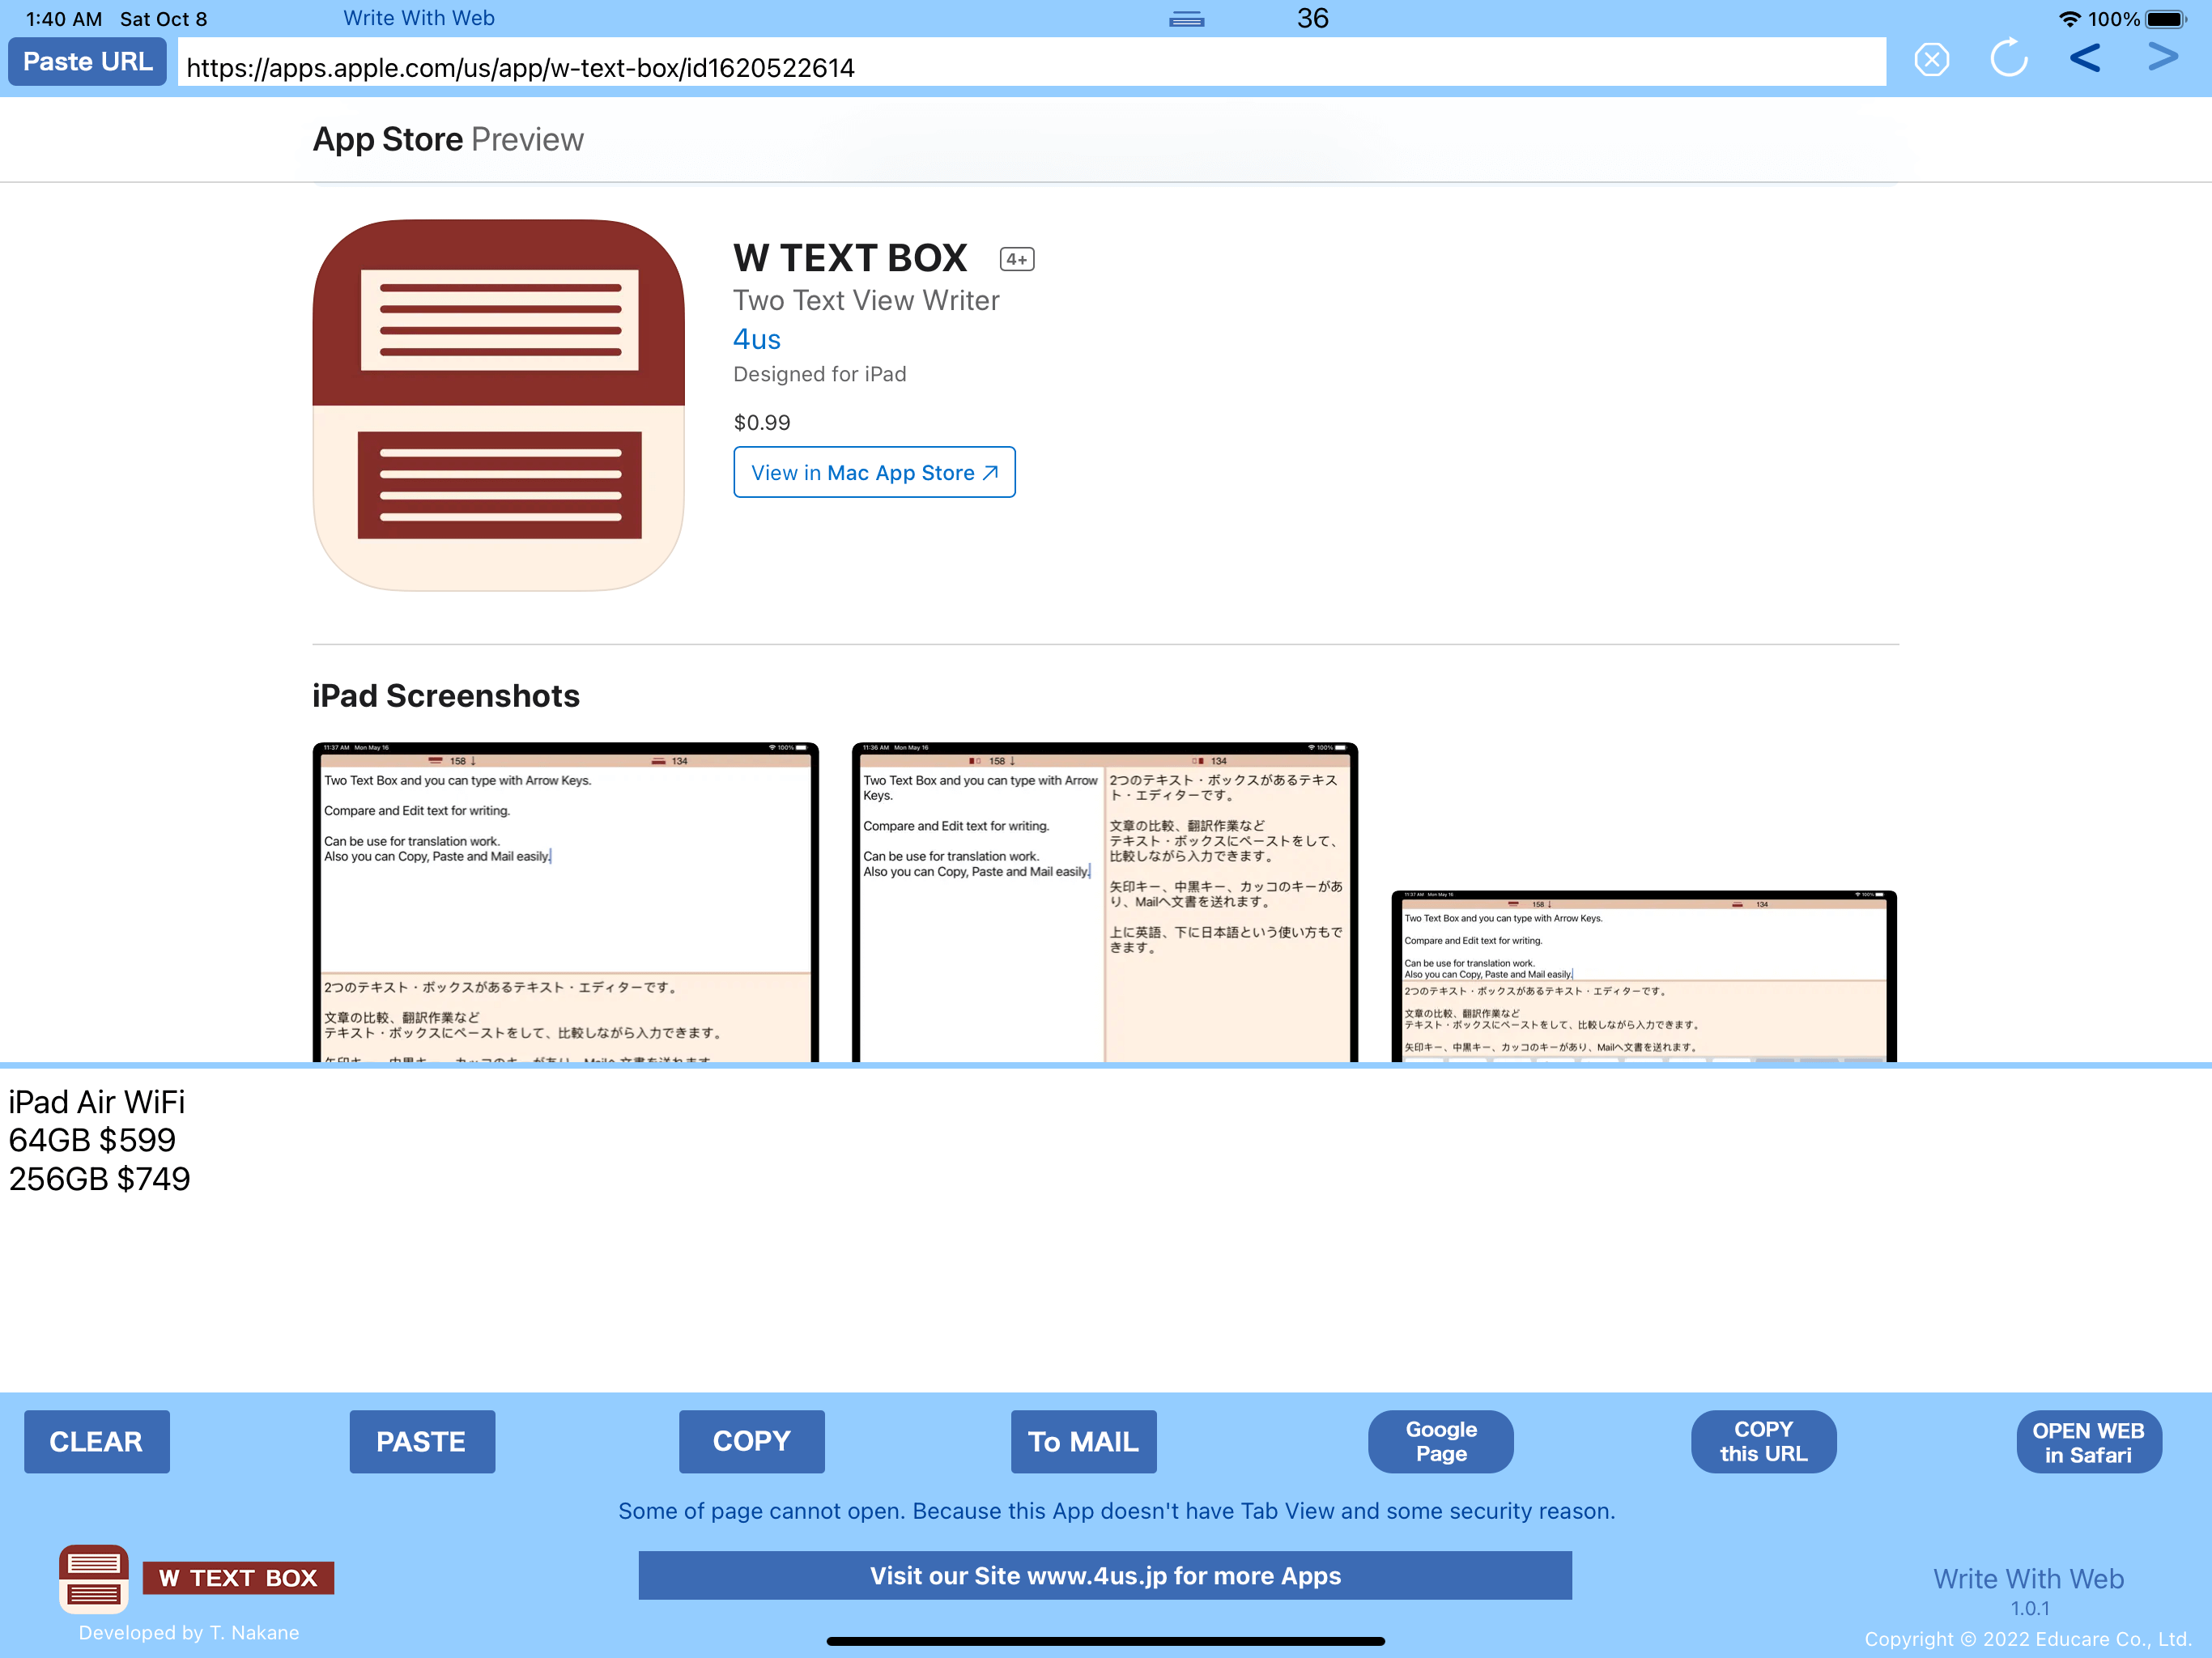
Task: Open the first iPad screenshot thumbnail
Action: 565,902
